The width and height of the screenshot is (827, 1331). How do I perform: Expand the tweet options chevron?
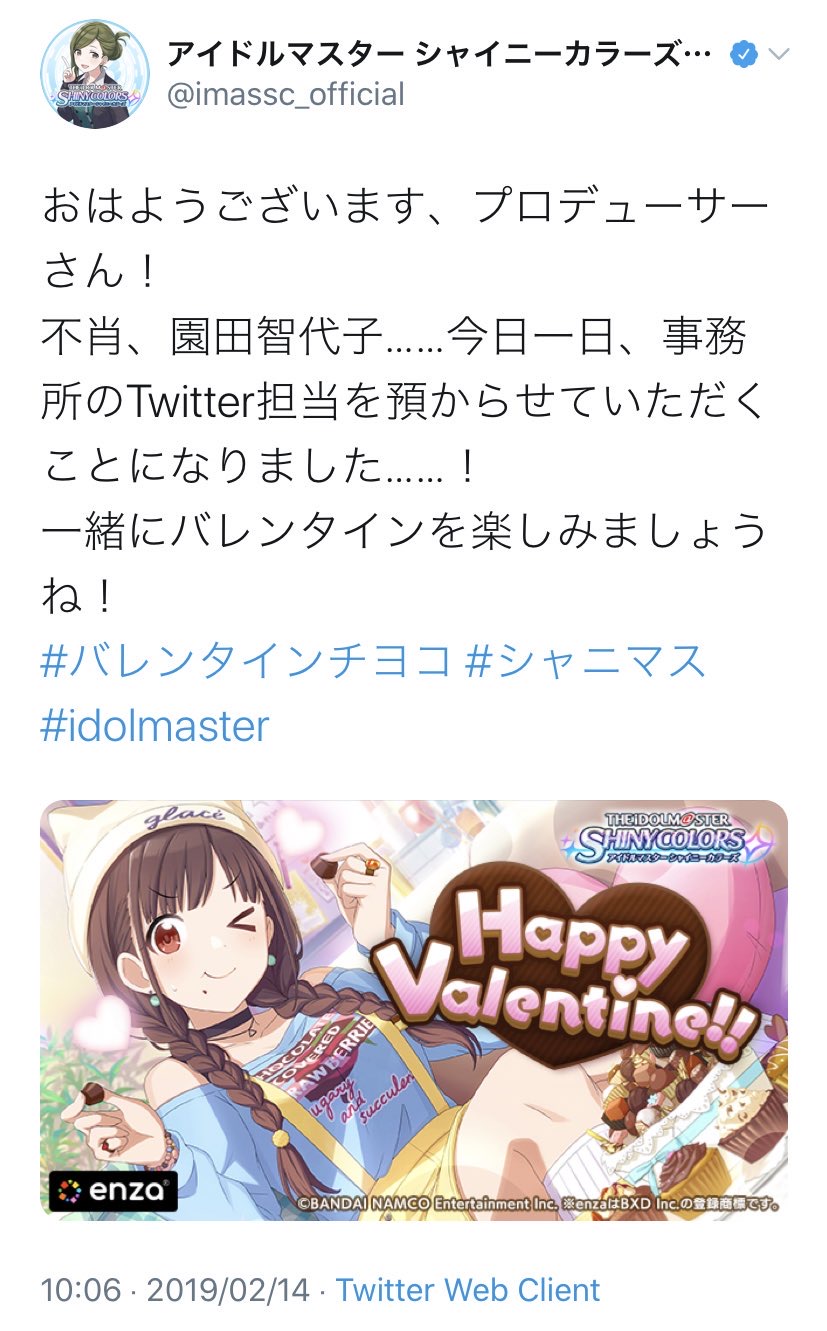coord(779,54)
